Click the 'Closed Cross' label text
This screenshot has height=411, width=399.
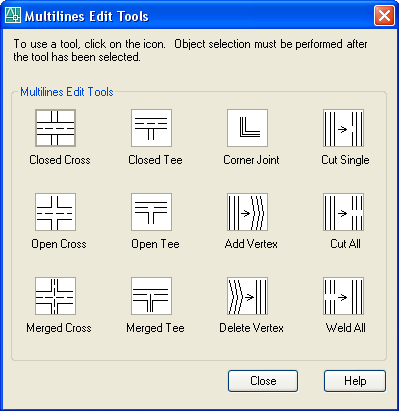pos(60,160)
